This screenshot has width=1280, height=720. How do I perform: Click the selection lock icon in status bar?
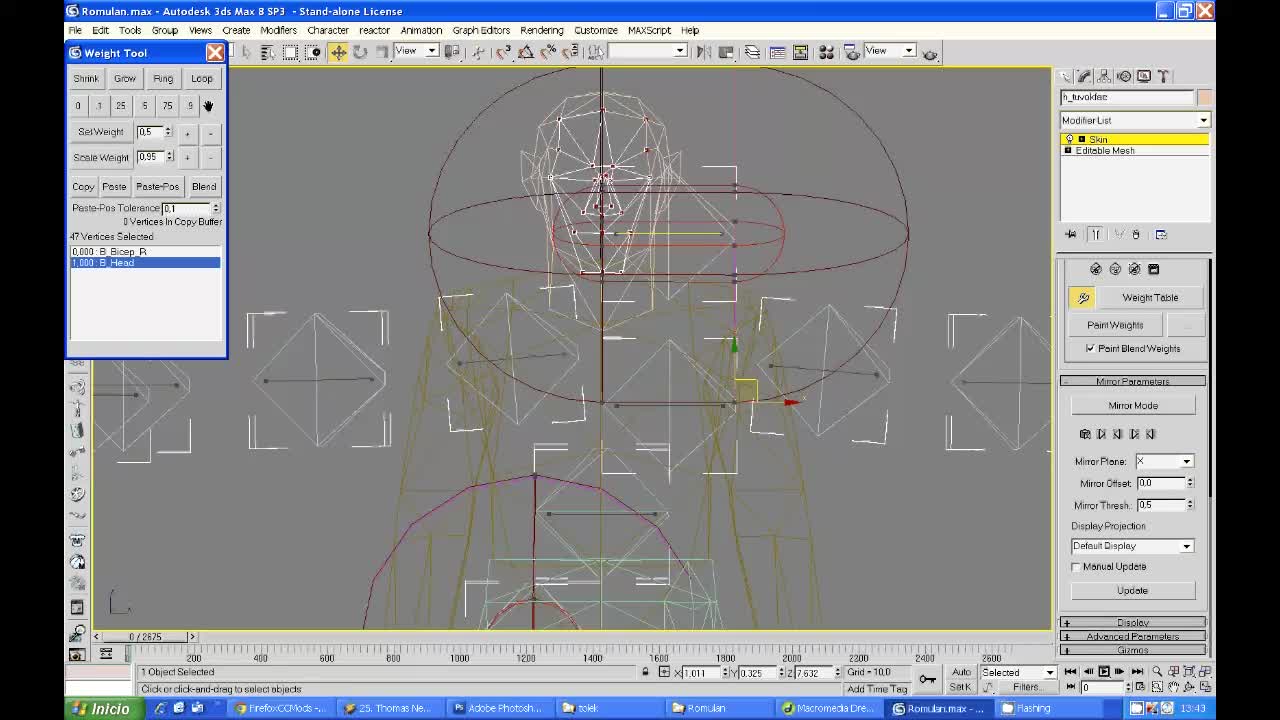coord(645,672)
